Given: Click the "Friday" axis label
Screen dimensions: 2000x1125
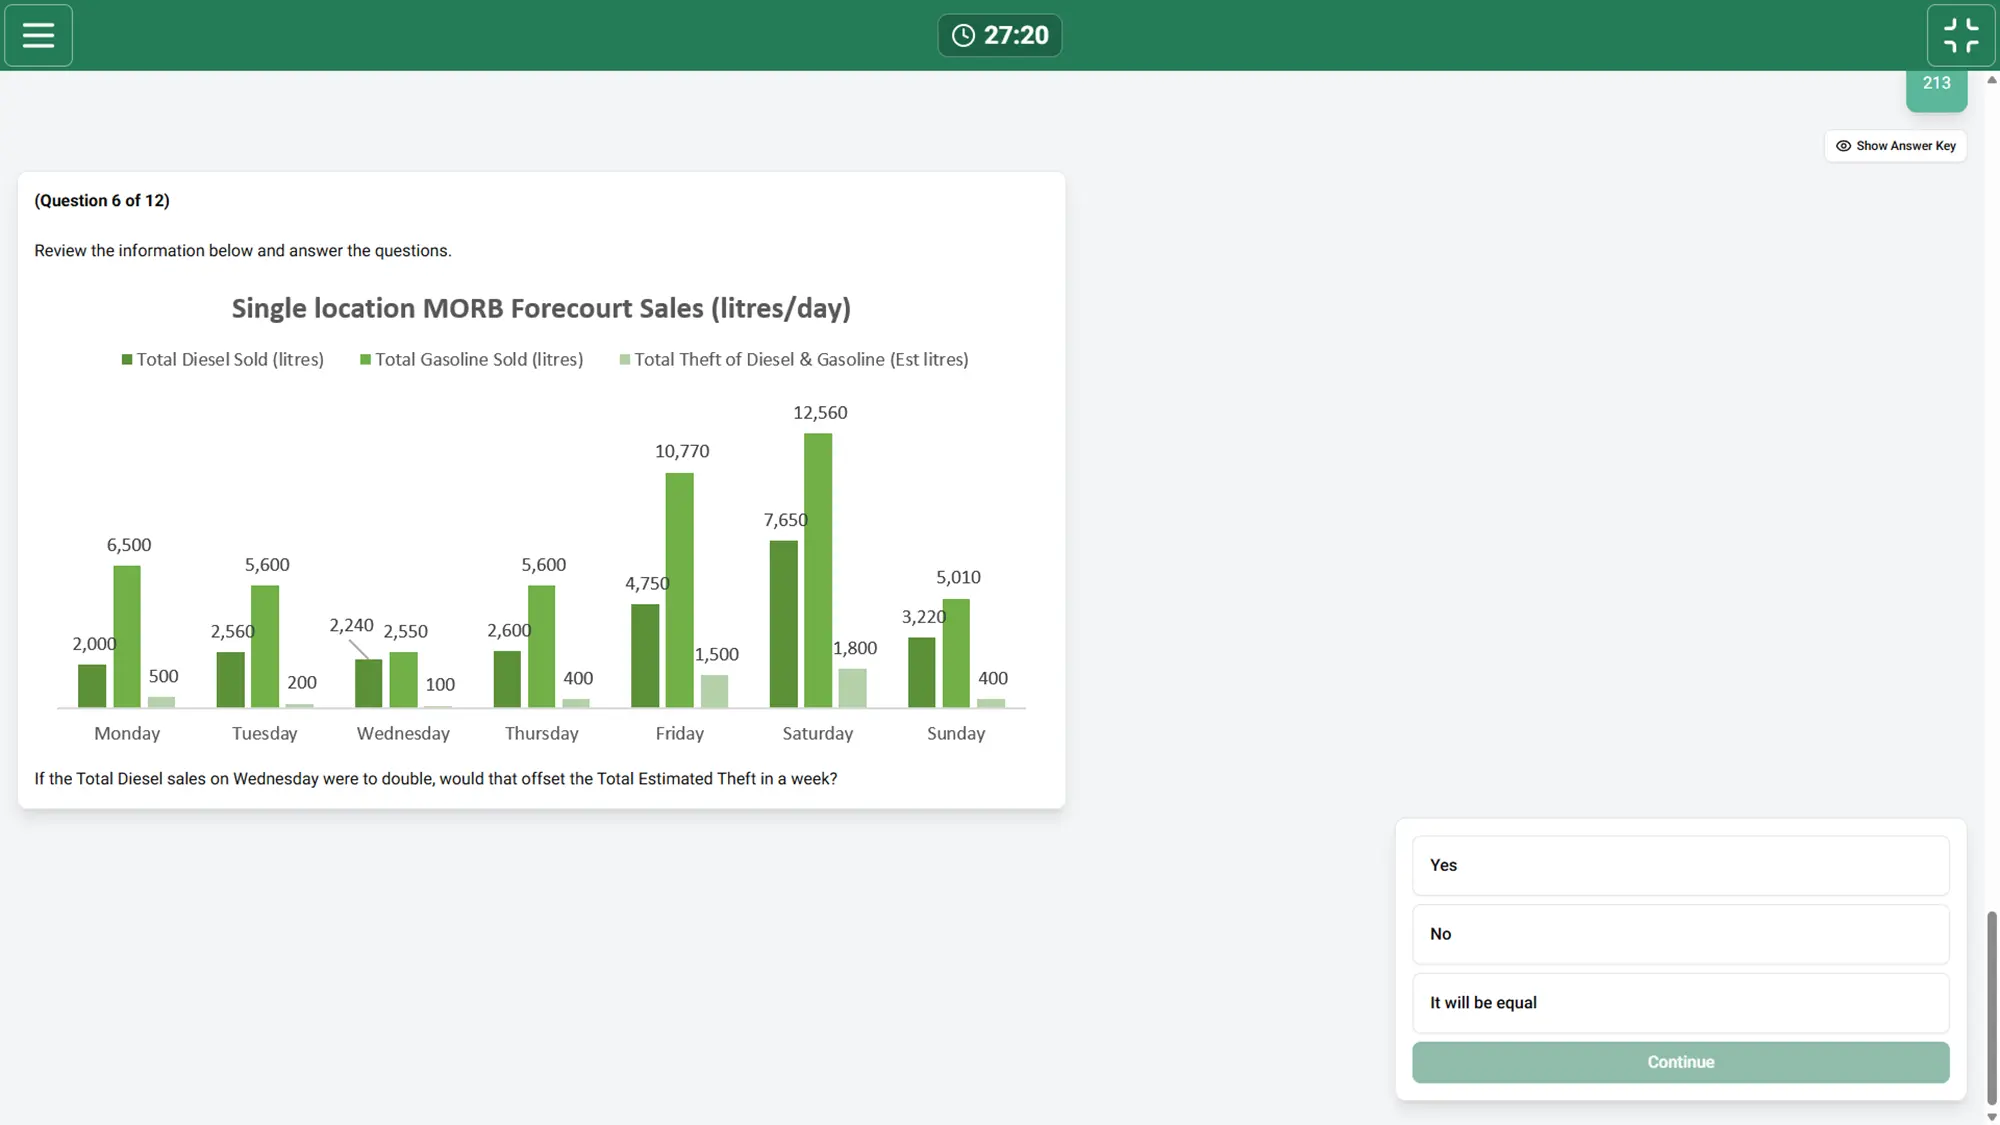Looking at the screenshot, I should pyautogui.click(x=680, y=734).
